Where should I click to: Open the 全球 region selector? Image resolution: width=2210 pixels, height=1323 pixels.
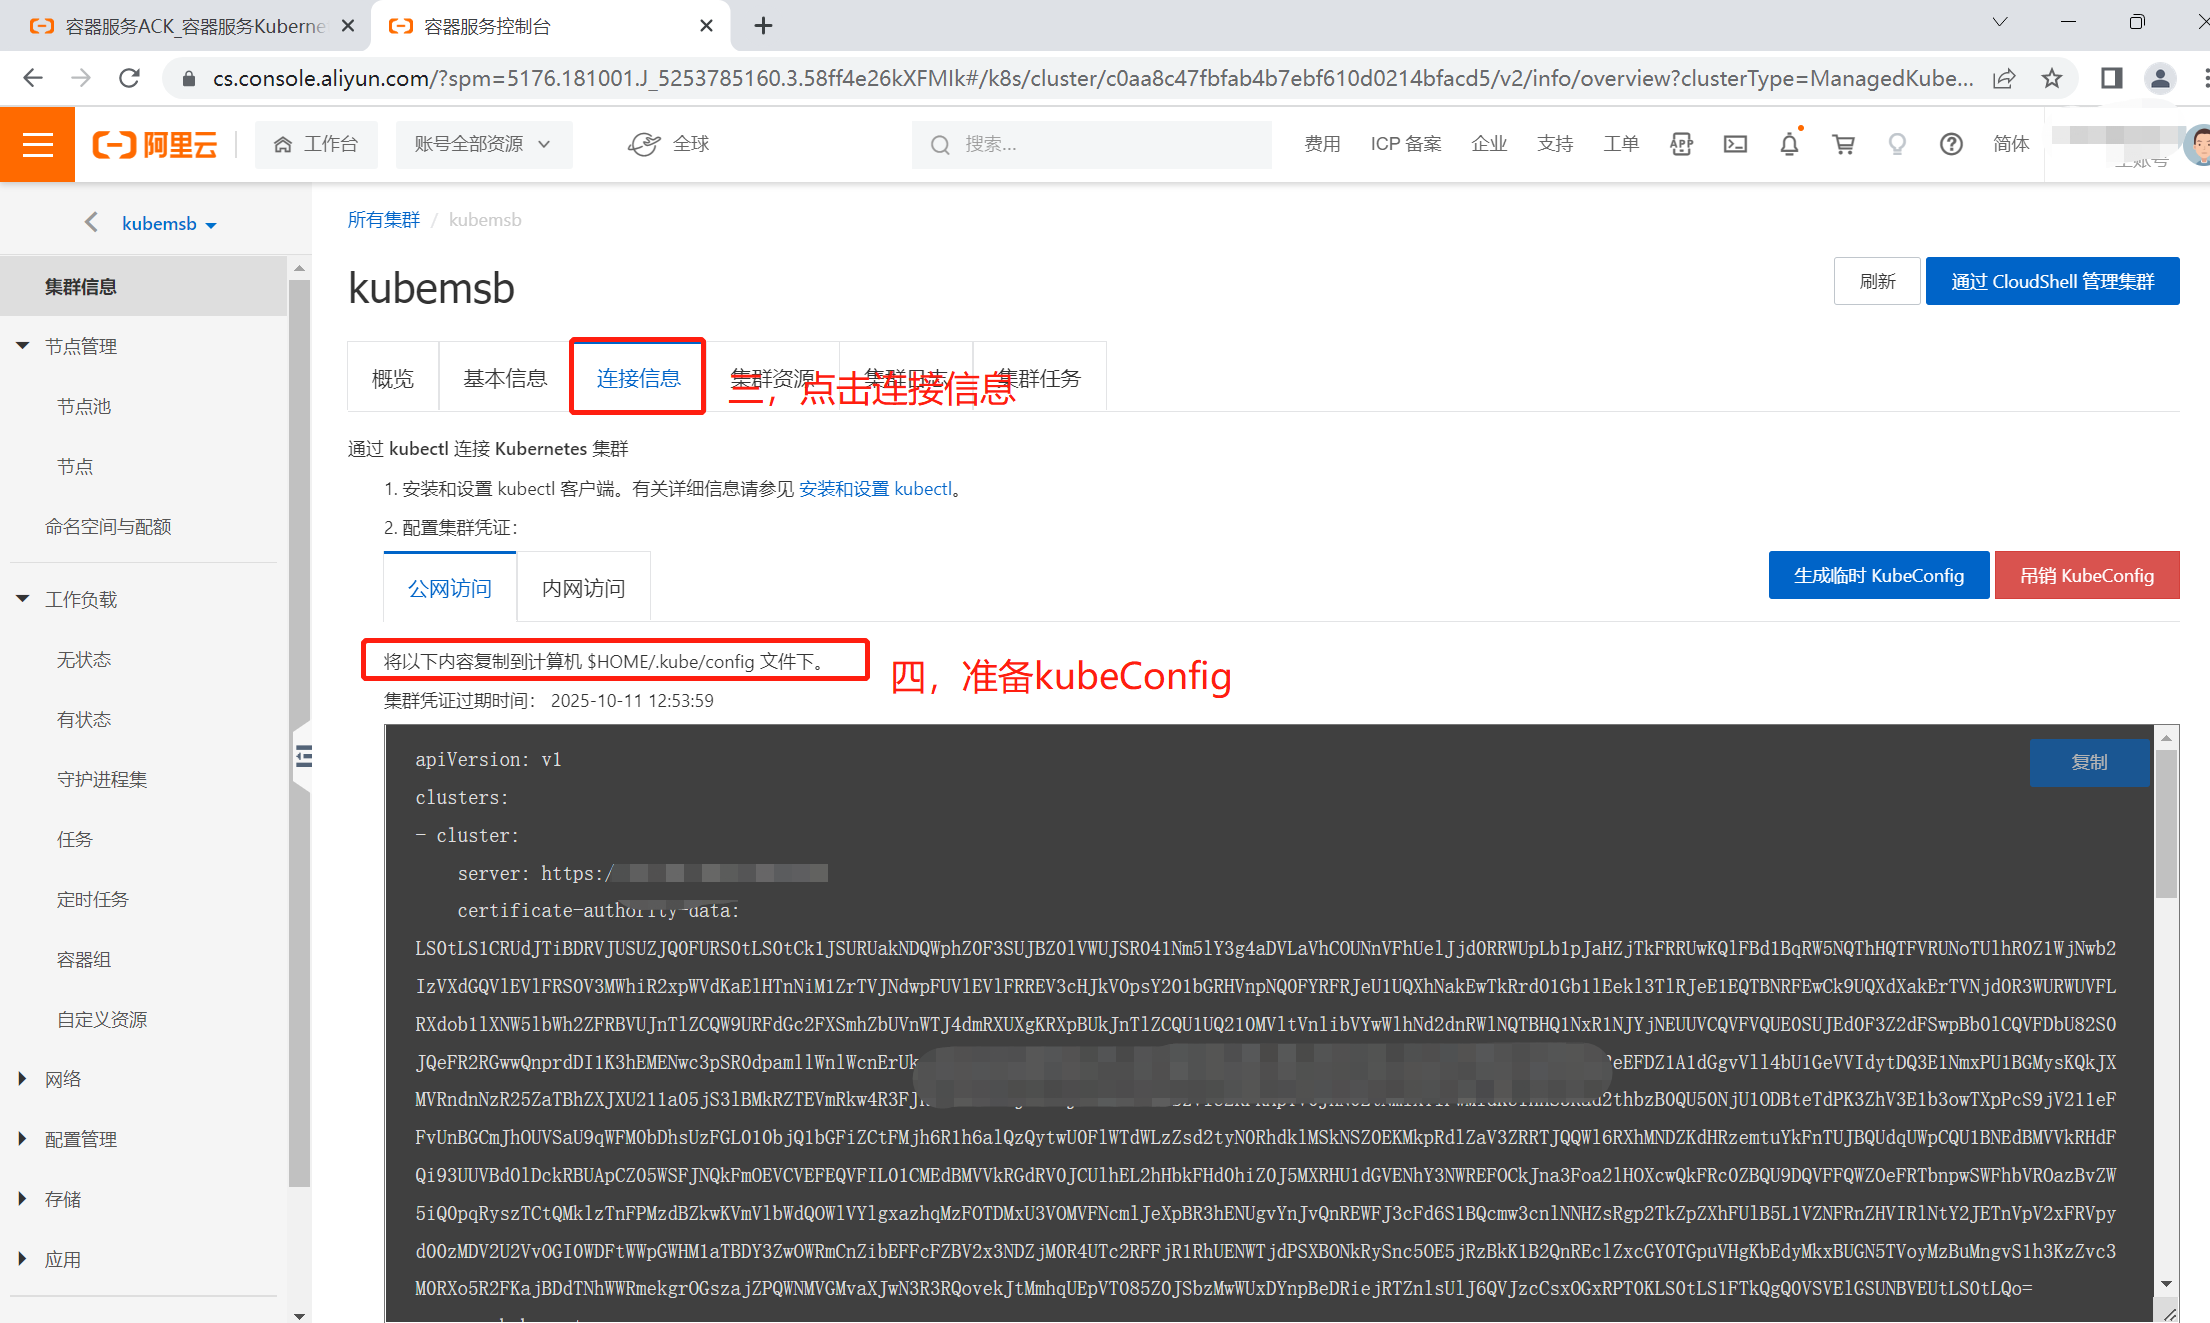point(668,145)
